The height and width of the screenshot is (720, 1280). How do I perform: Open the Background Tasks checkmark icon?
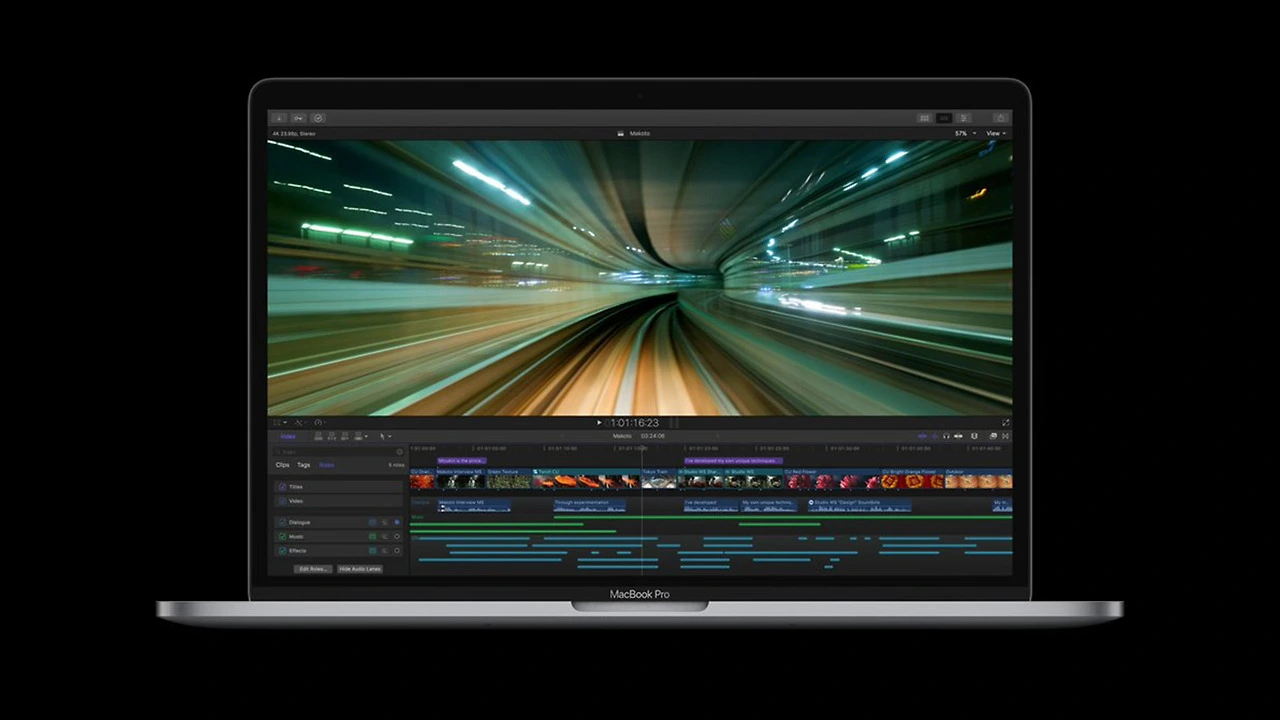tap(317, 118)
